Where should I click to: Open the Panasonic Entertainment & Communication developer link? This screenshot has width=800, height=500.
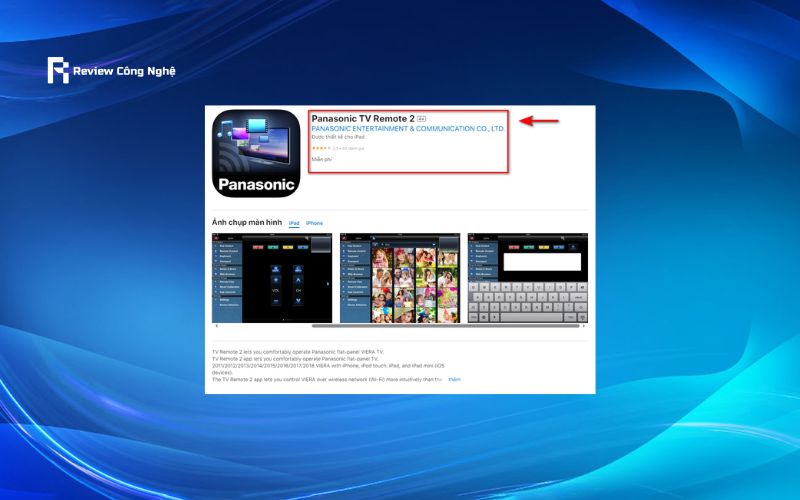(x=408, y=129)
